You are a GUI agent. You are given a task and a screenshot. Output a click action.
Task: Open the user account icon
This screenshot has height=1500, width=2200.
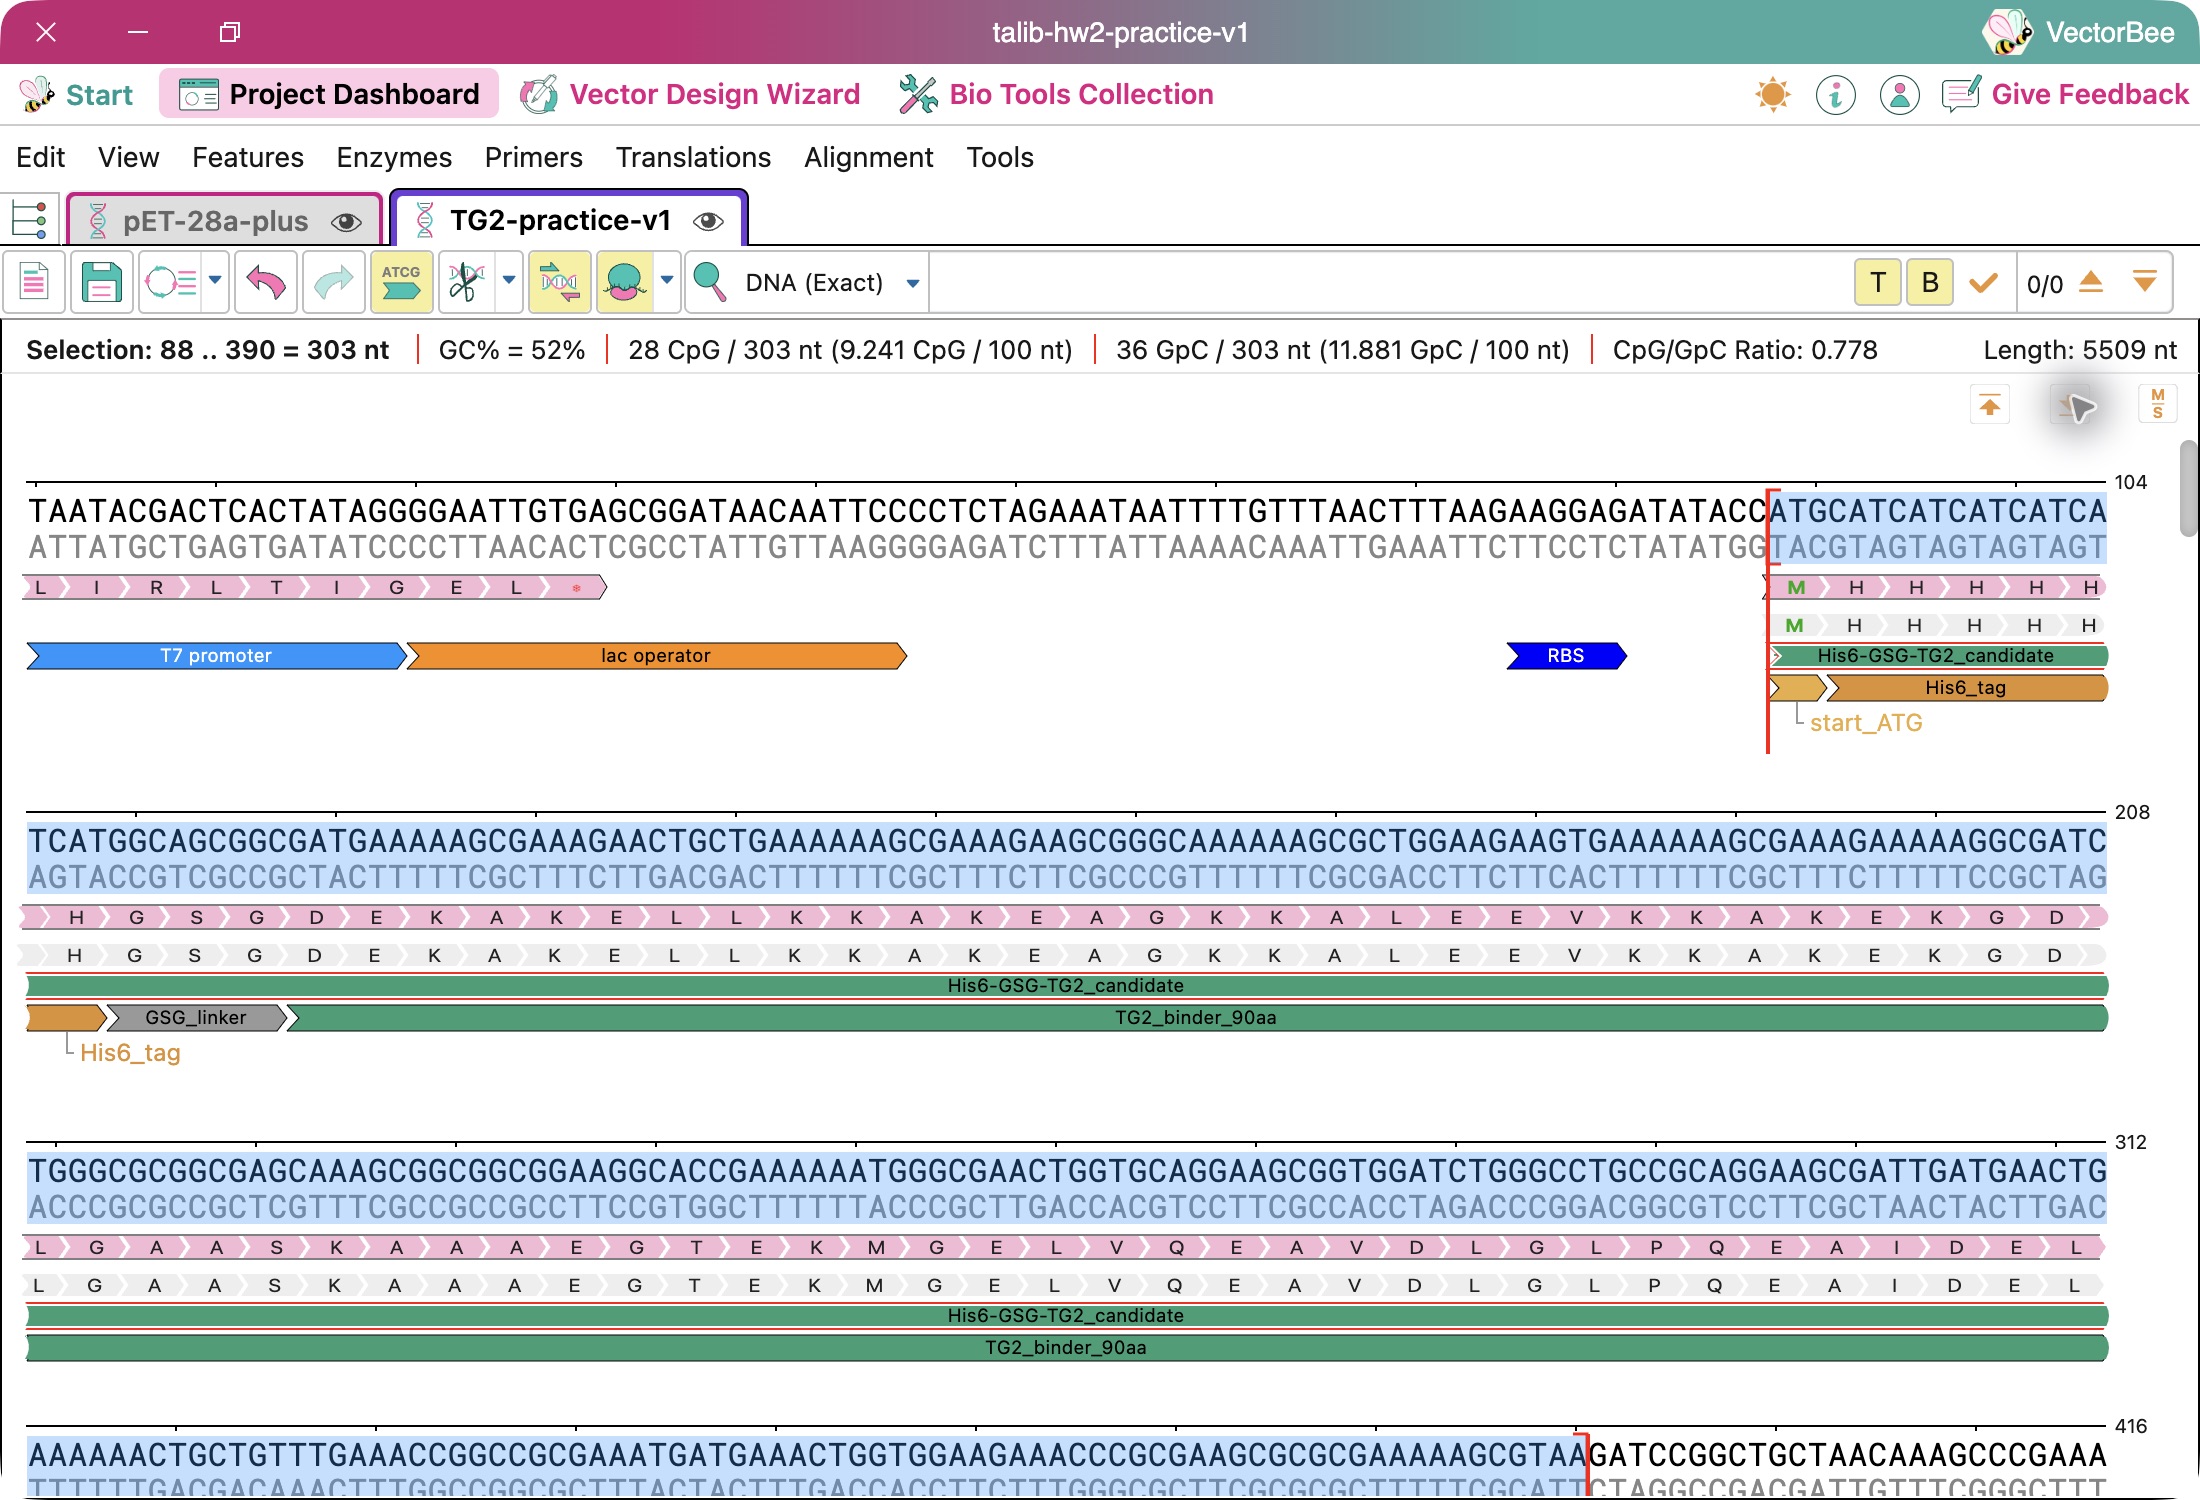(x=1899, y=95)
